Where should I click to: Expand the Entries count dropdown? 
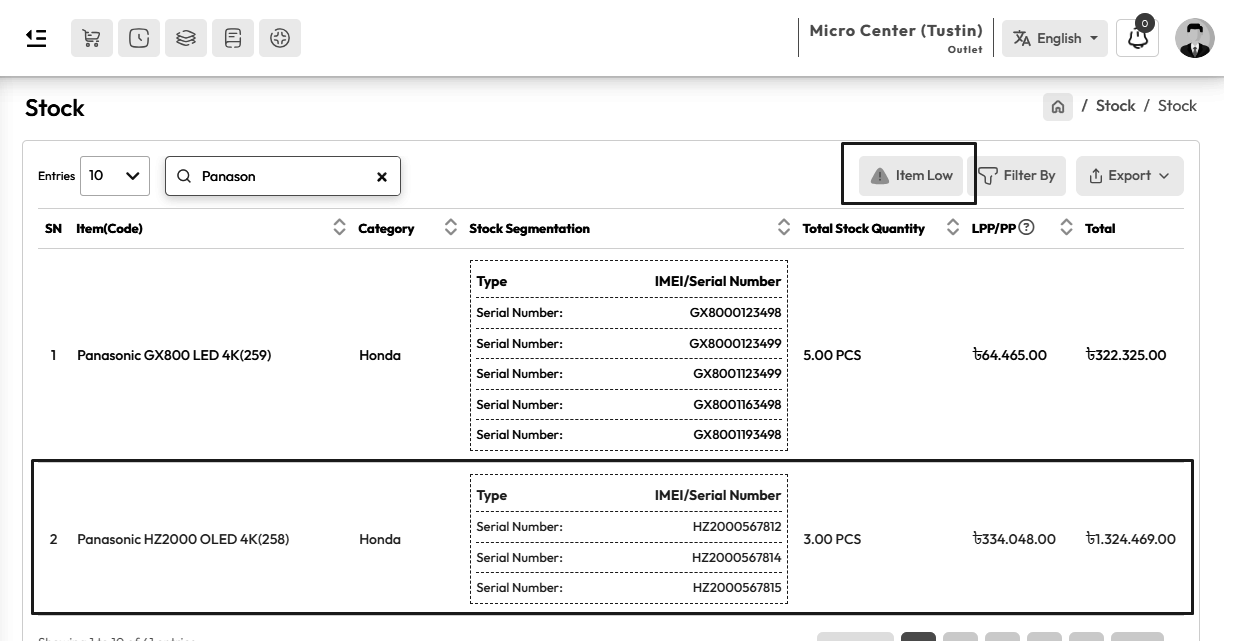click(115, 176)
